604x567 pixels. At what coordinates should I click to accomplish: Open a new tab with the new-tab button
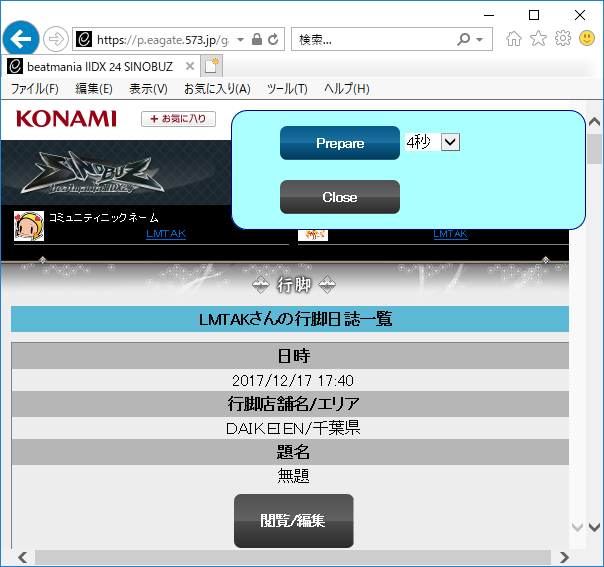[x=211, y=66]
